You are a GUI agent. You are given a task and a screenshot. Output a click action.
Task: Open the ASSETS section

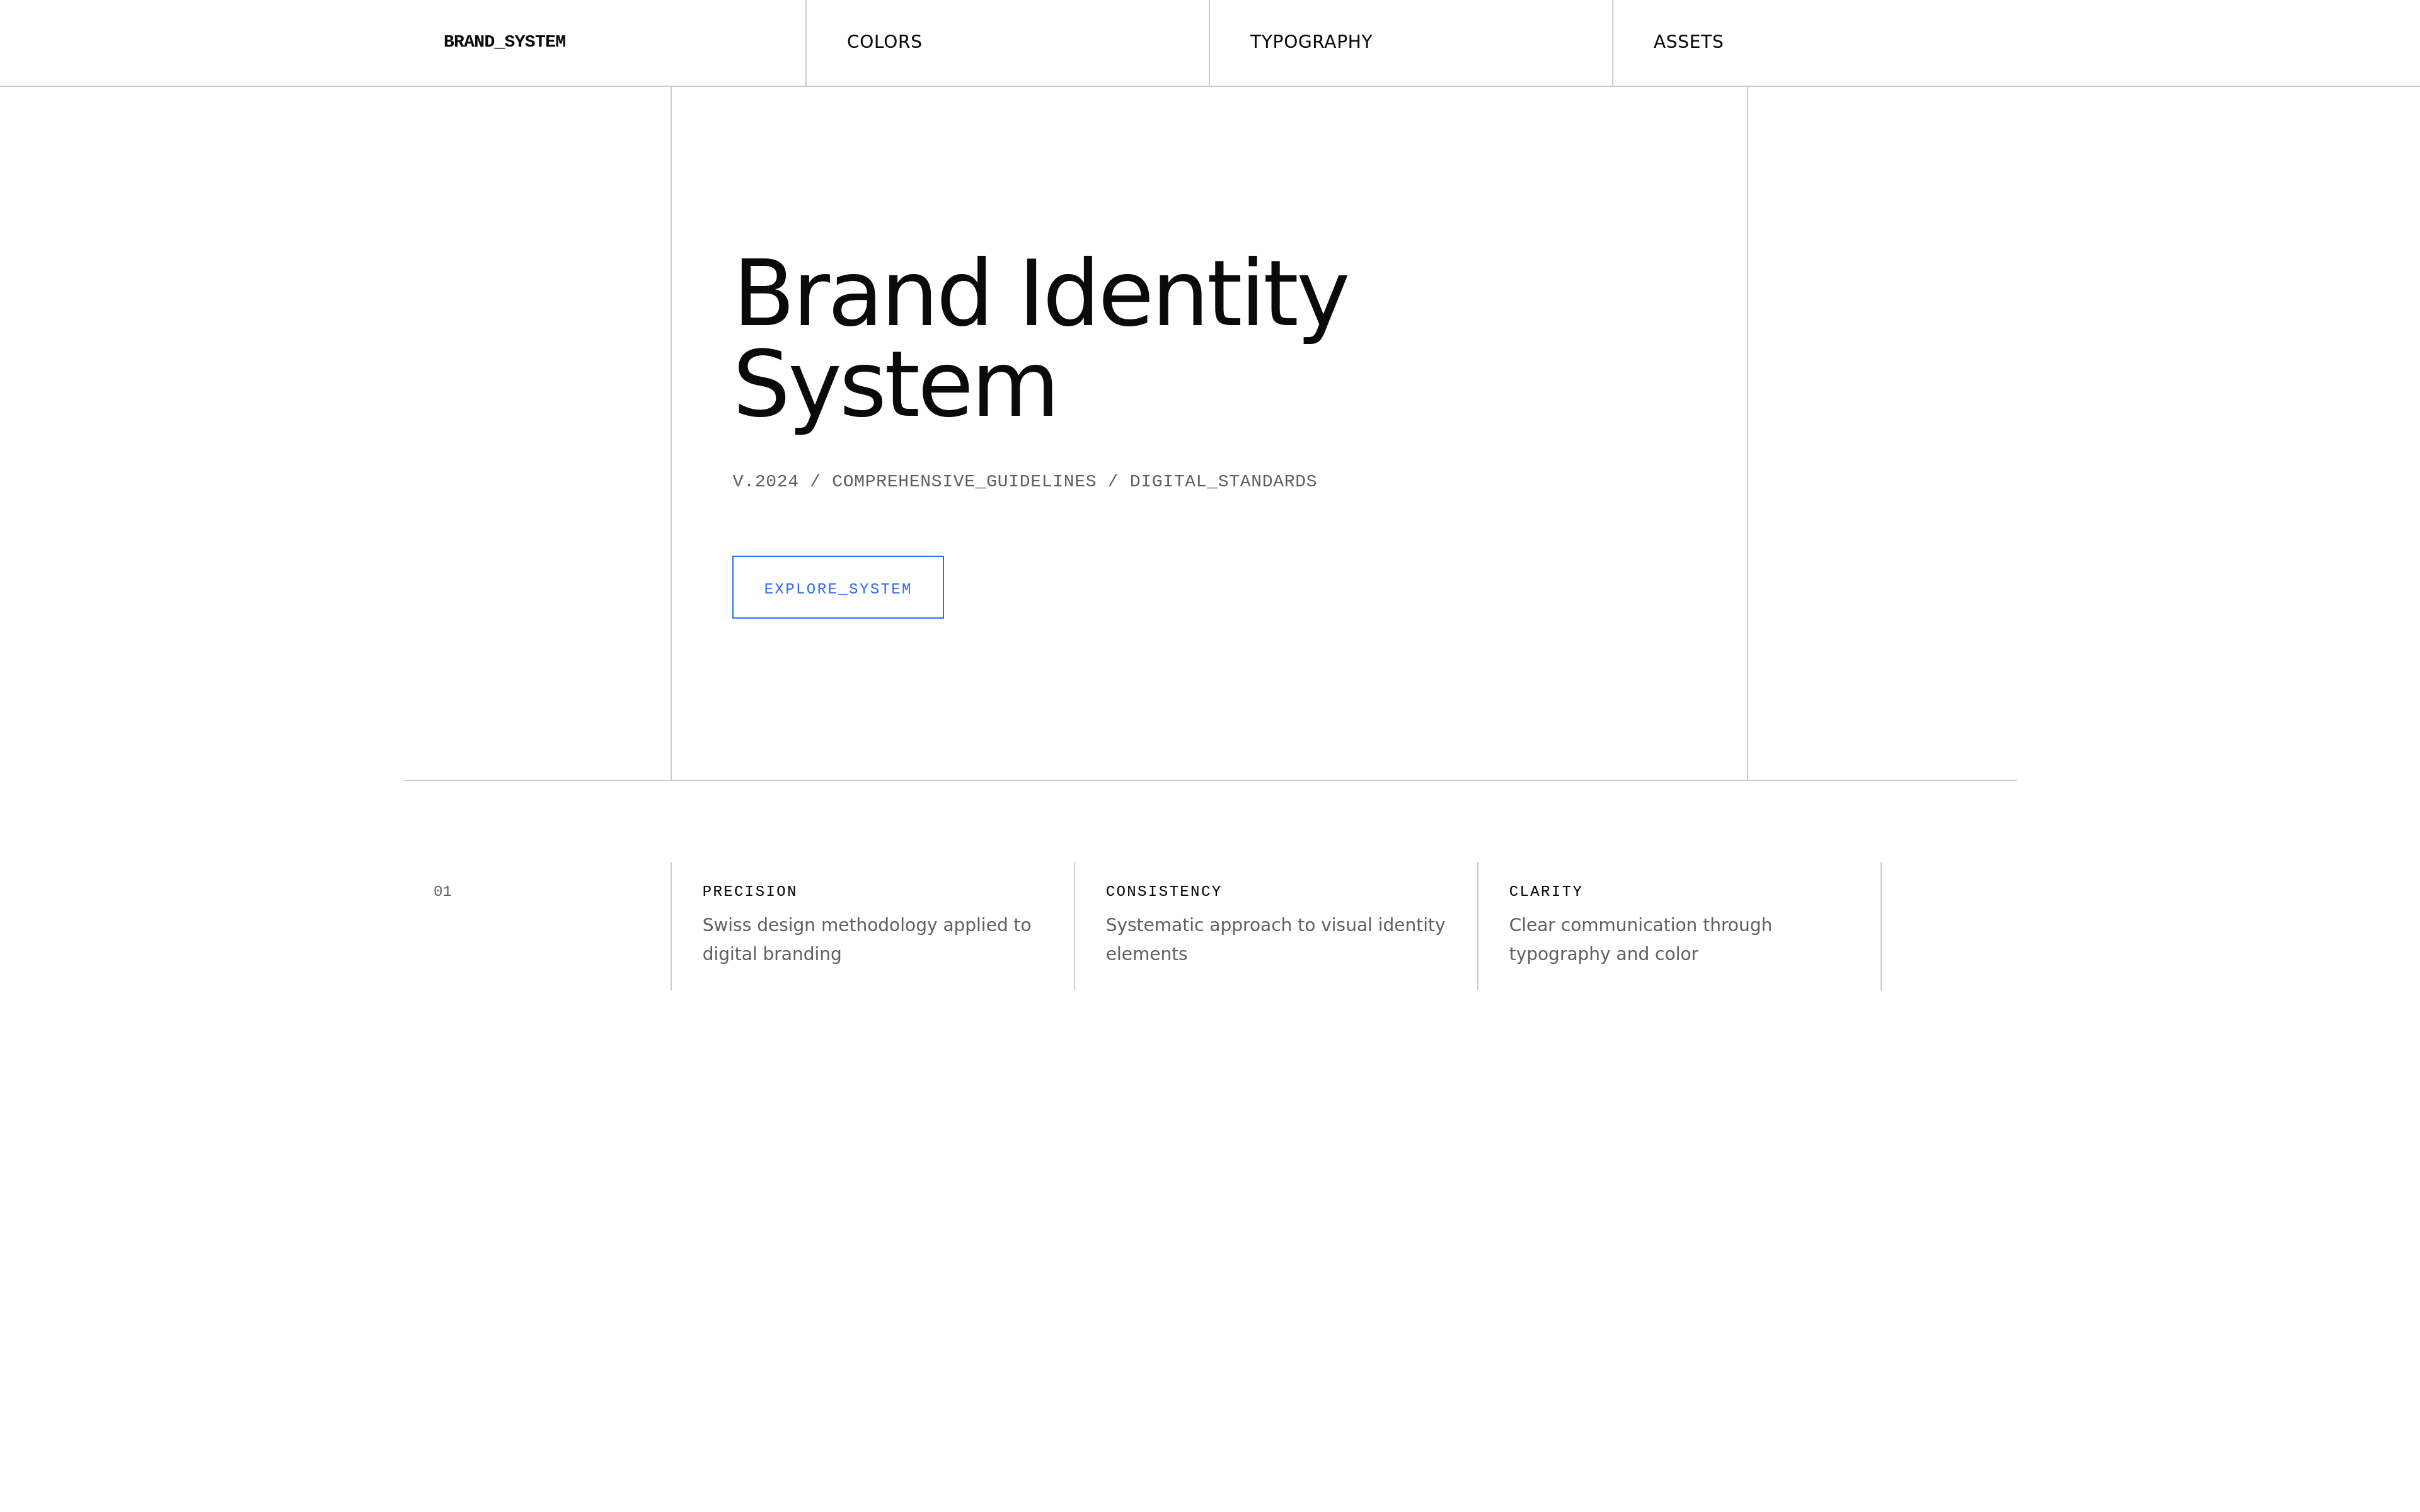[1688, 41]
